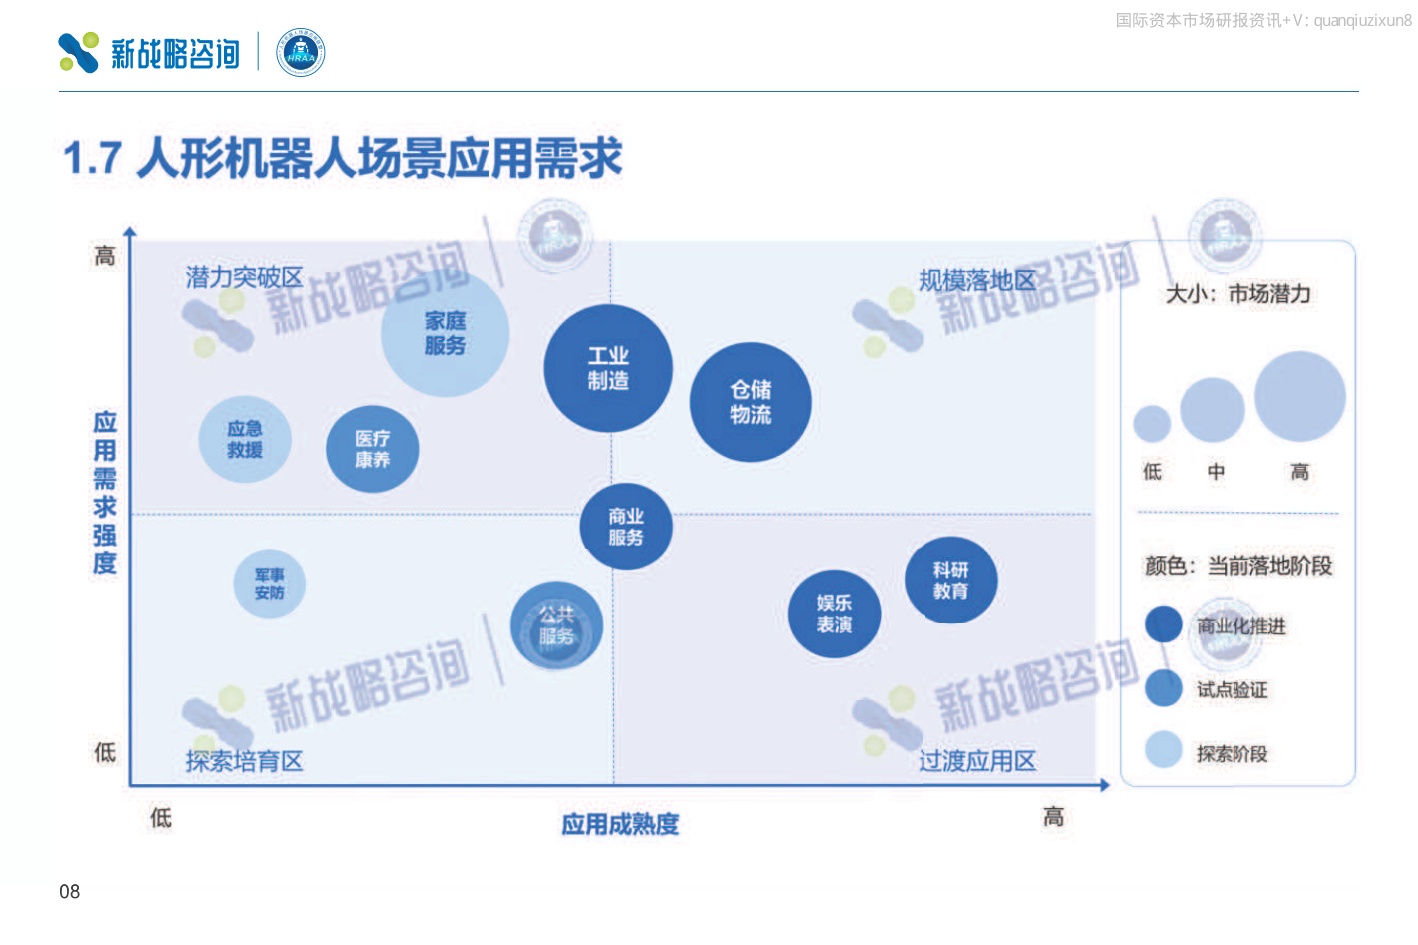Click the 商业化推进 legend label
Image resolution: width=1418 pixels, height=945 pixels.
[1241, 626]
